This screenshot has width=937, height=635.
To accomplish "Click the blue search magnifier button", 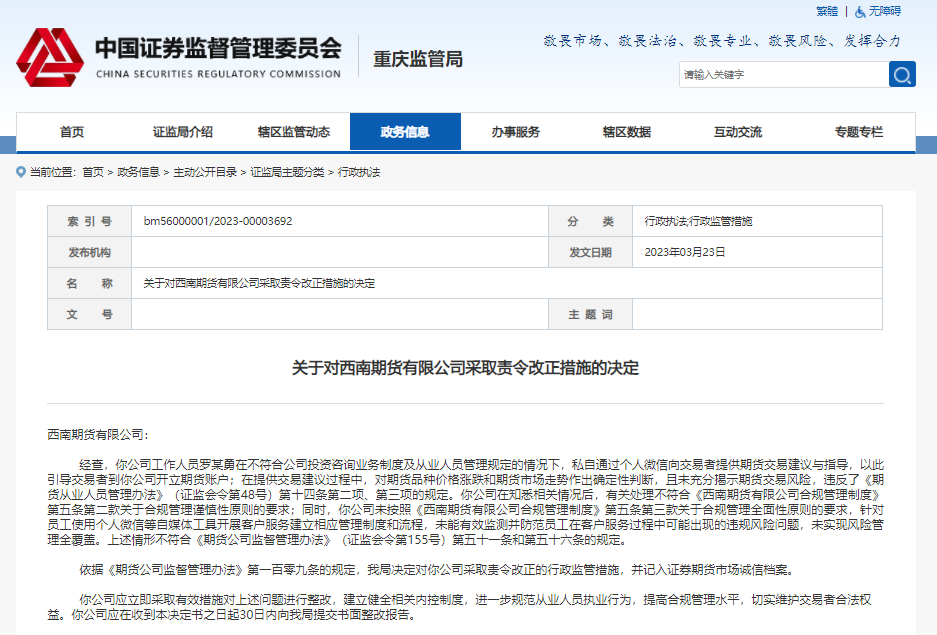I will coord(902,75).
